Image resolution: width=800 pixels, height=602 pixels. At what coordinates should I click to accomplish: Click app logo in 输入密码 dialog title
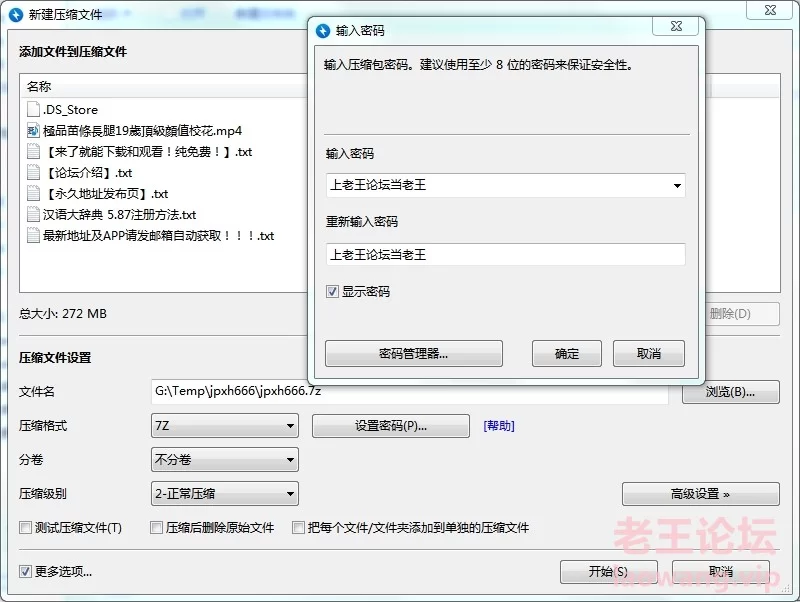click(x=323, y=31)
